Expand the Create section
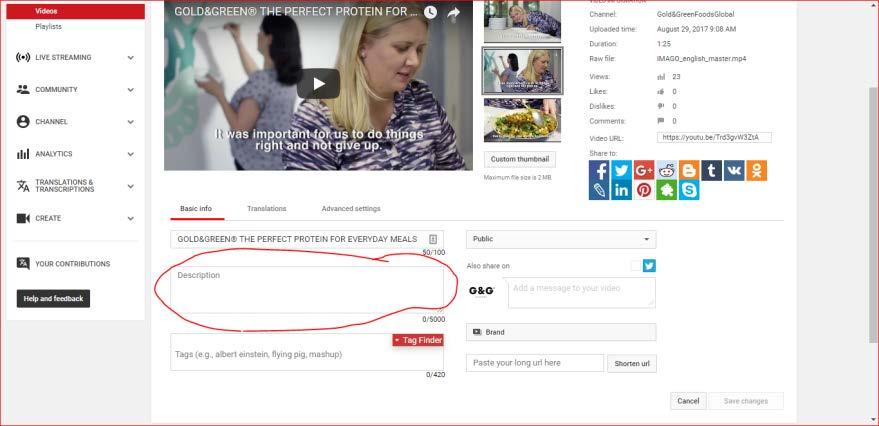This screenshot has width=879, height=426. [131, 219]
